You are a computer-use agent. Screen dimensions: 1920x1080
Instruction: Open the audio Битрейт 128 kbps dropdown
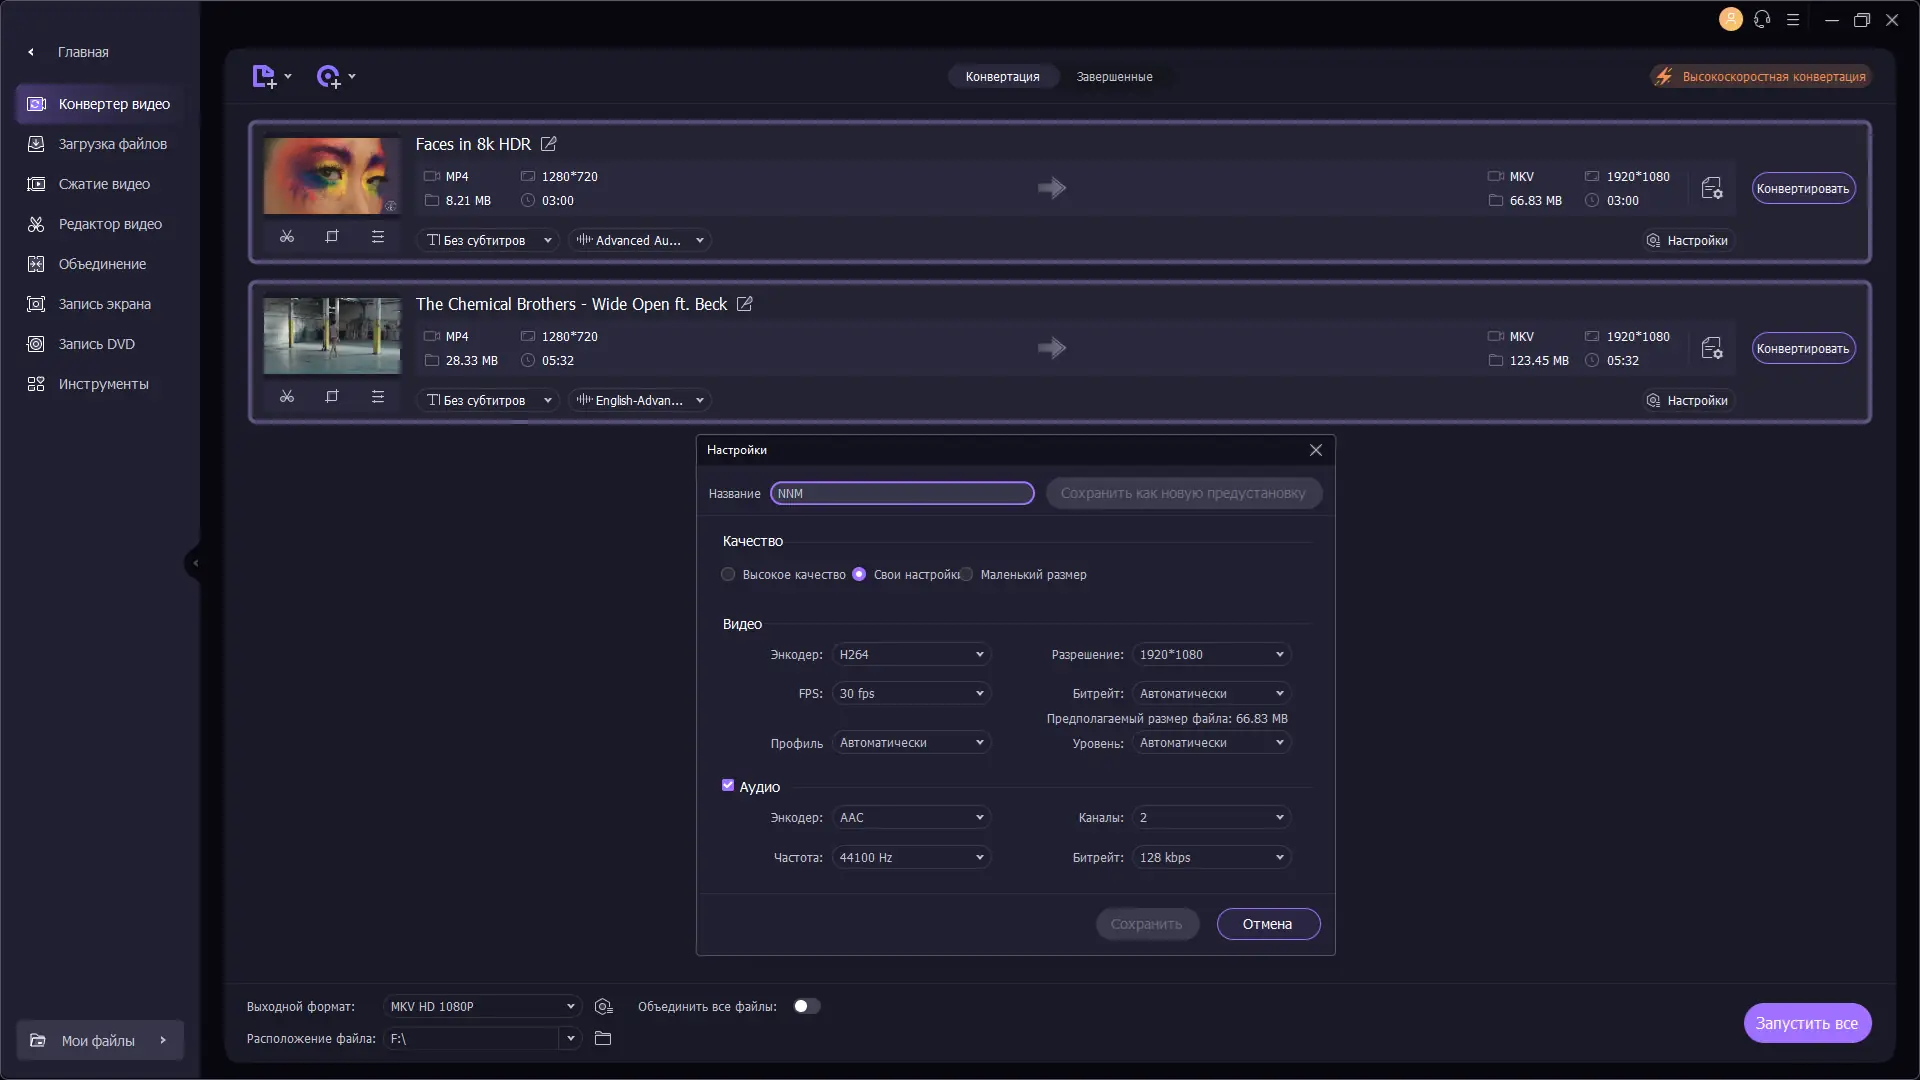[x=1211, y=858]
